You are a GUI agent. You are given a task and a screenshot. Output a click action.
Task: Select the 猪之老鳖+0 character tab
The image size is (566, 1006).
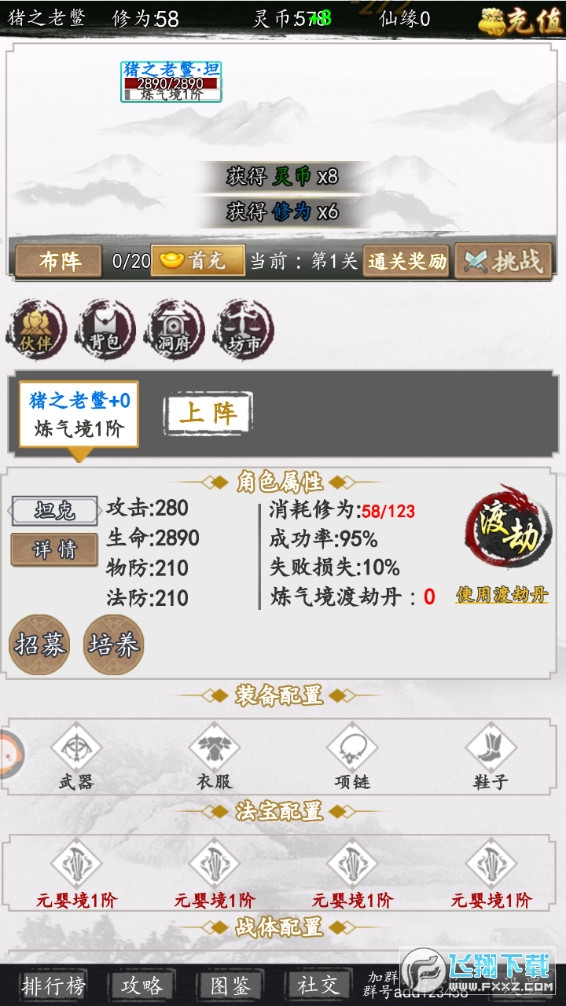click(x=79, y=414)
